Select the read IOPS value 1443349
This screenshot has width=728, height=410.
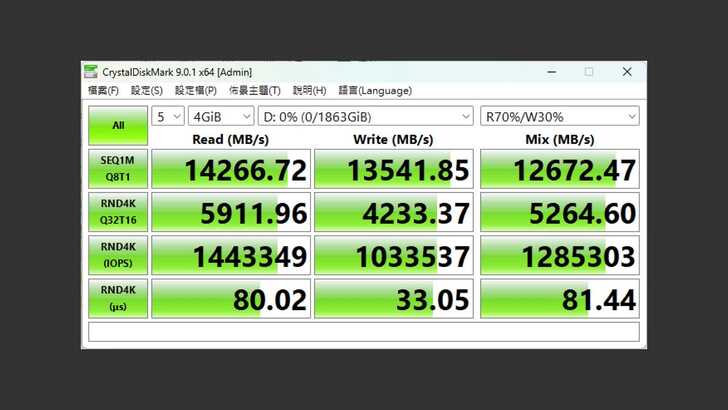231,255
